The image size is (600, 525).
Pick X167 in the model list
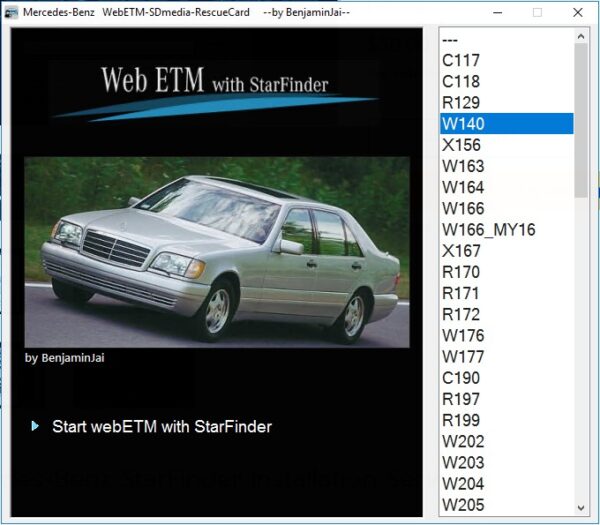(507, 251)
